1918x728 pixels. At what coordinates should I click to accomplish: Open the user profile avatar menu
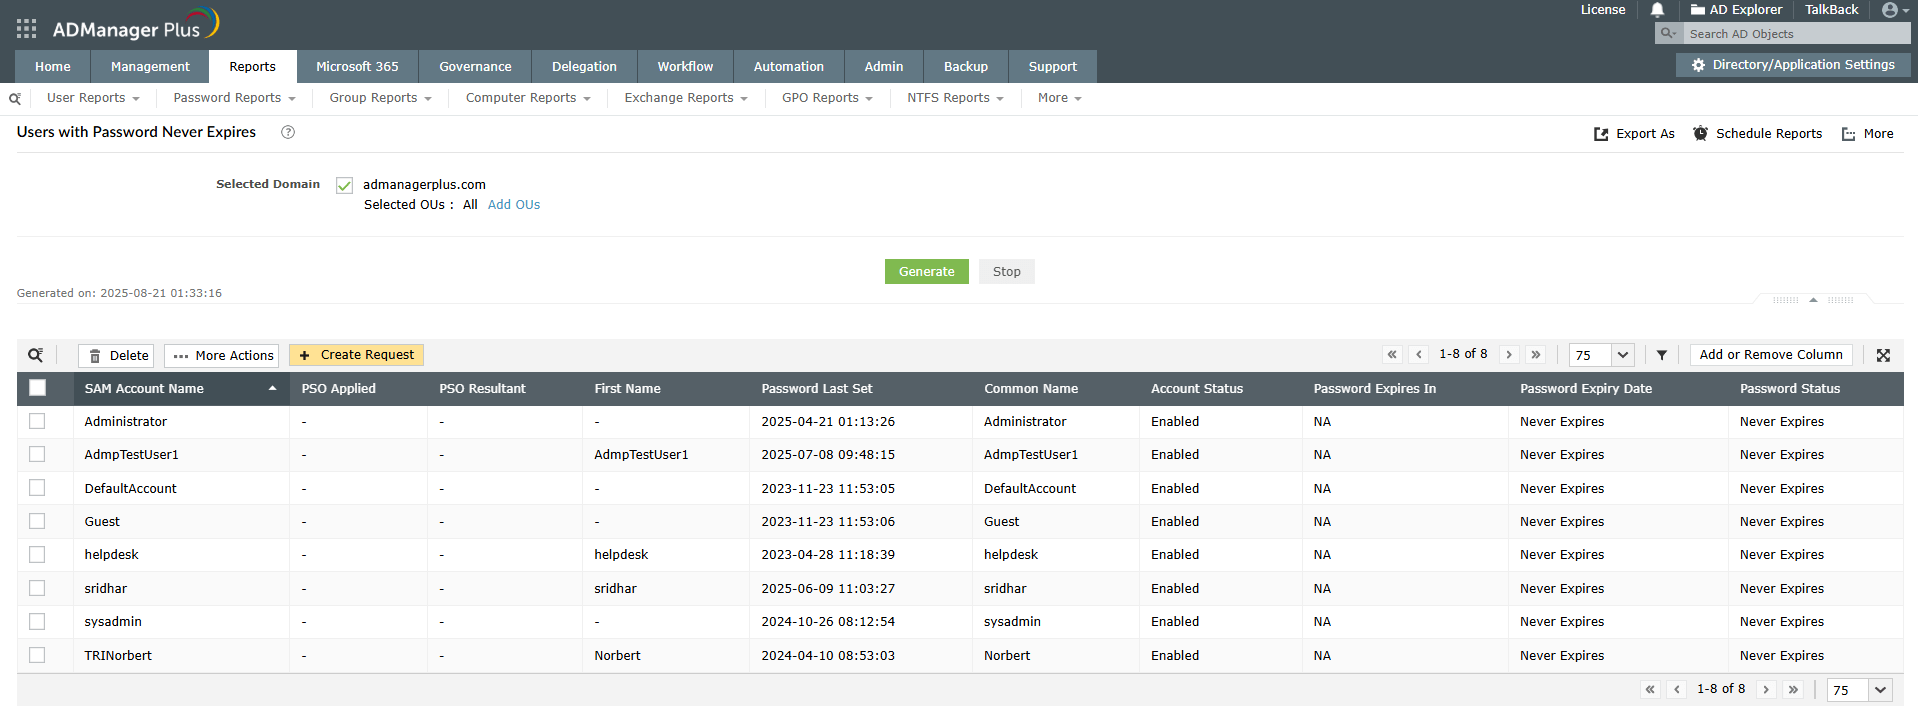point(1895,10)
